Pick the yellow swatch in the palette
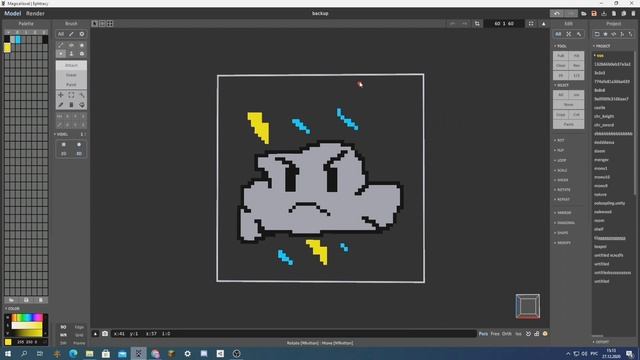Screen dimensions: 640x360 point(7,48)
